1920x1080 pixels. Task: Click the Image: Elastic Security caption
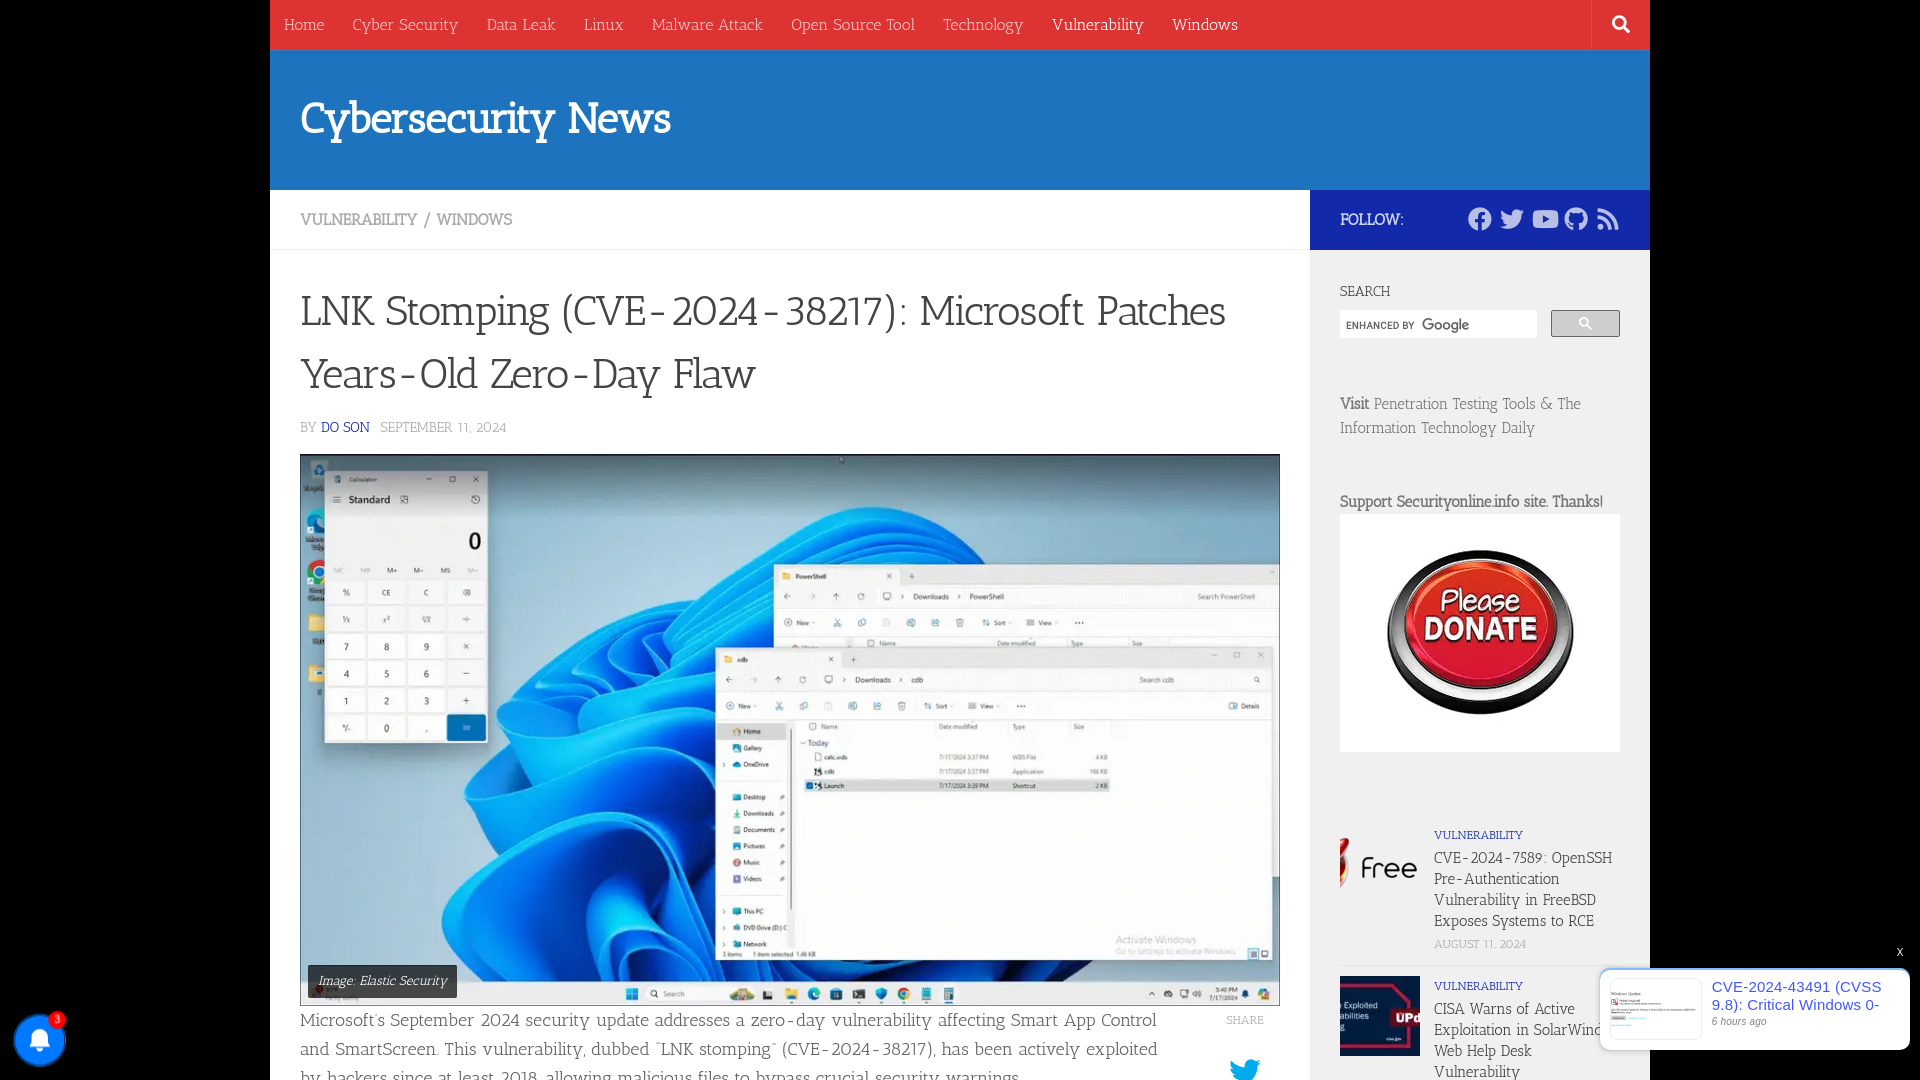[x=382, y=981]
